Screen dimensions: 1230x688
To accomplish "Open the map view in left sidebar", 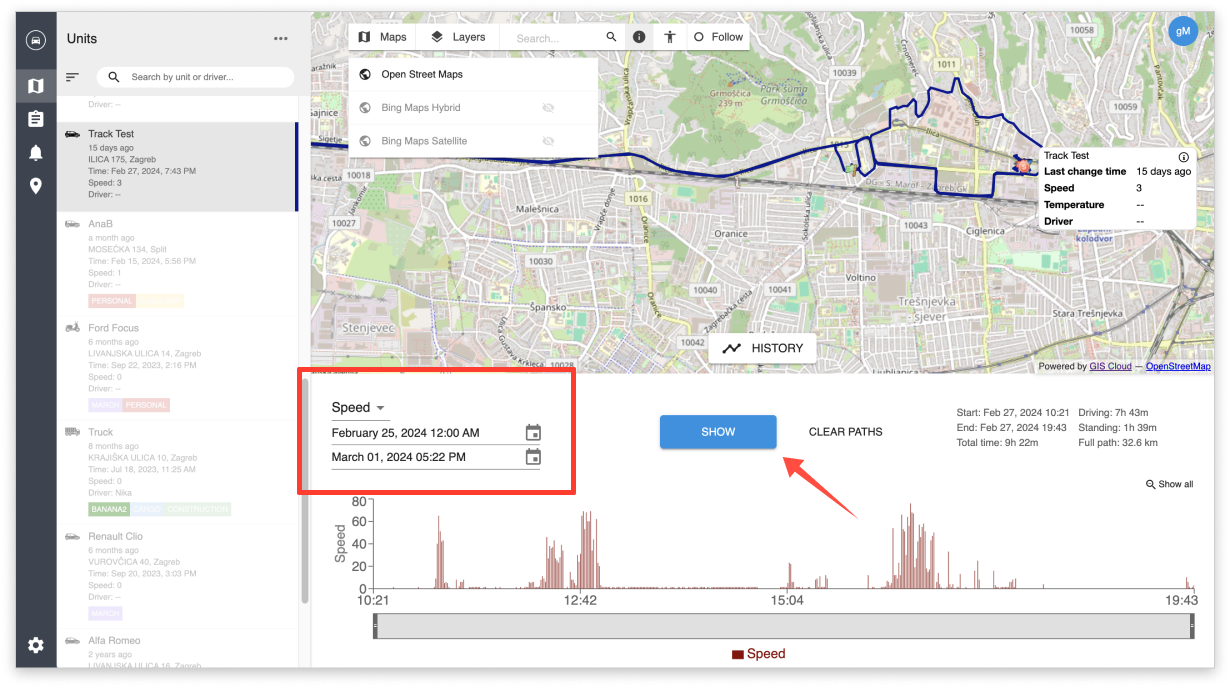I will (x=36, y=86).
